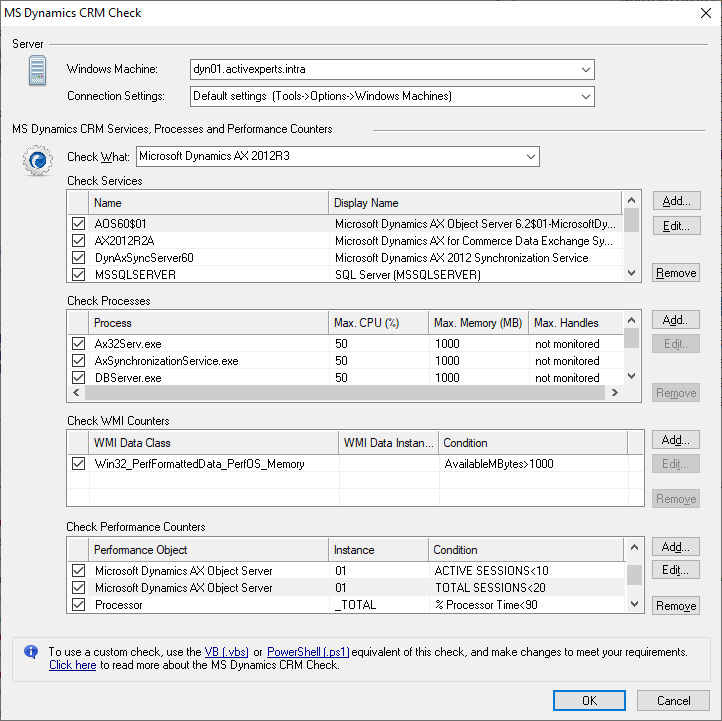Viewport: 722px width, 721px height.
Task: Click processes horizontal scroll right arrow
Action: coord(614,393)
